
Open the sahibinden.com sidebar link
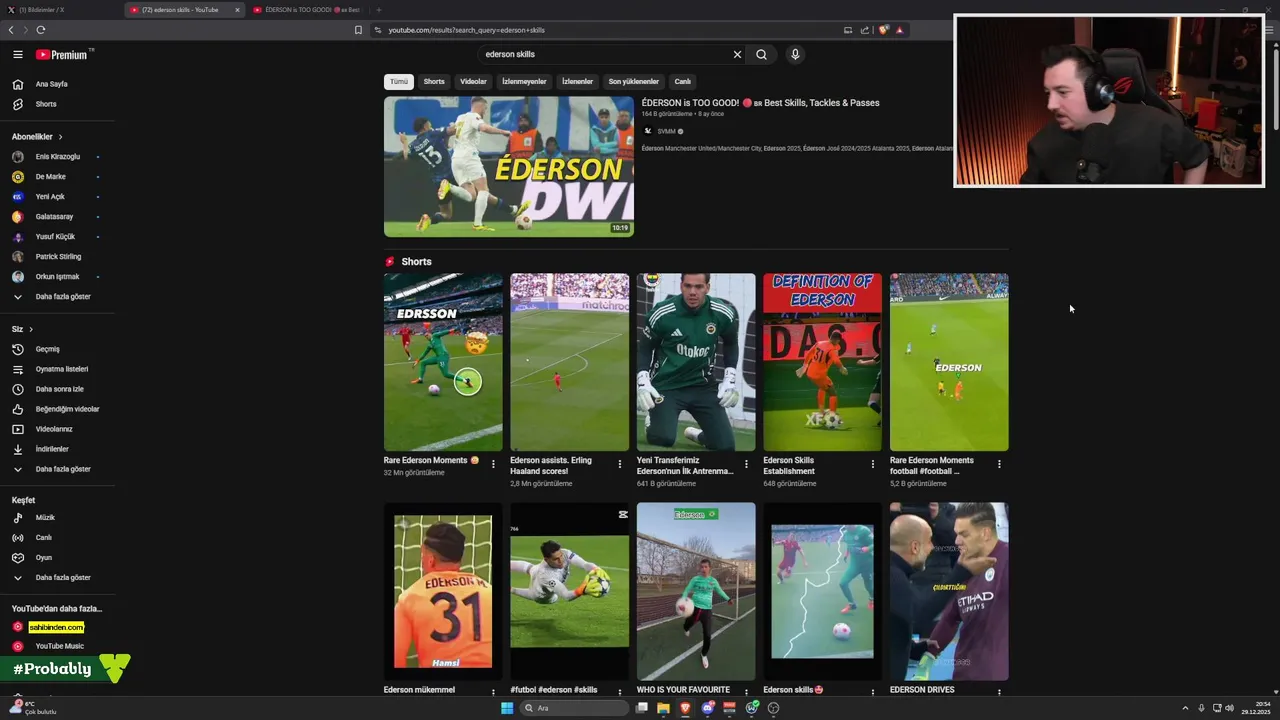(x=56, y=627)
